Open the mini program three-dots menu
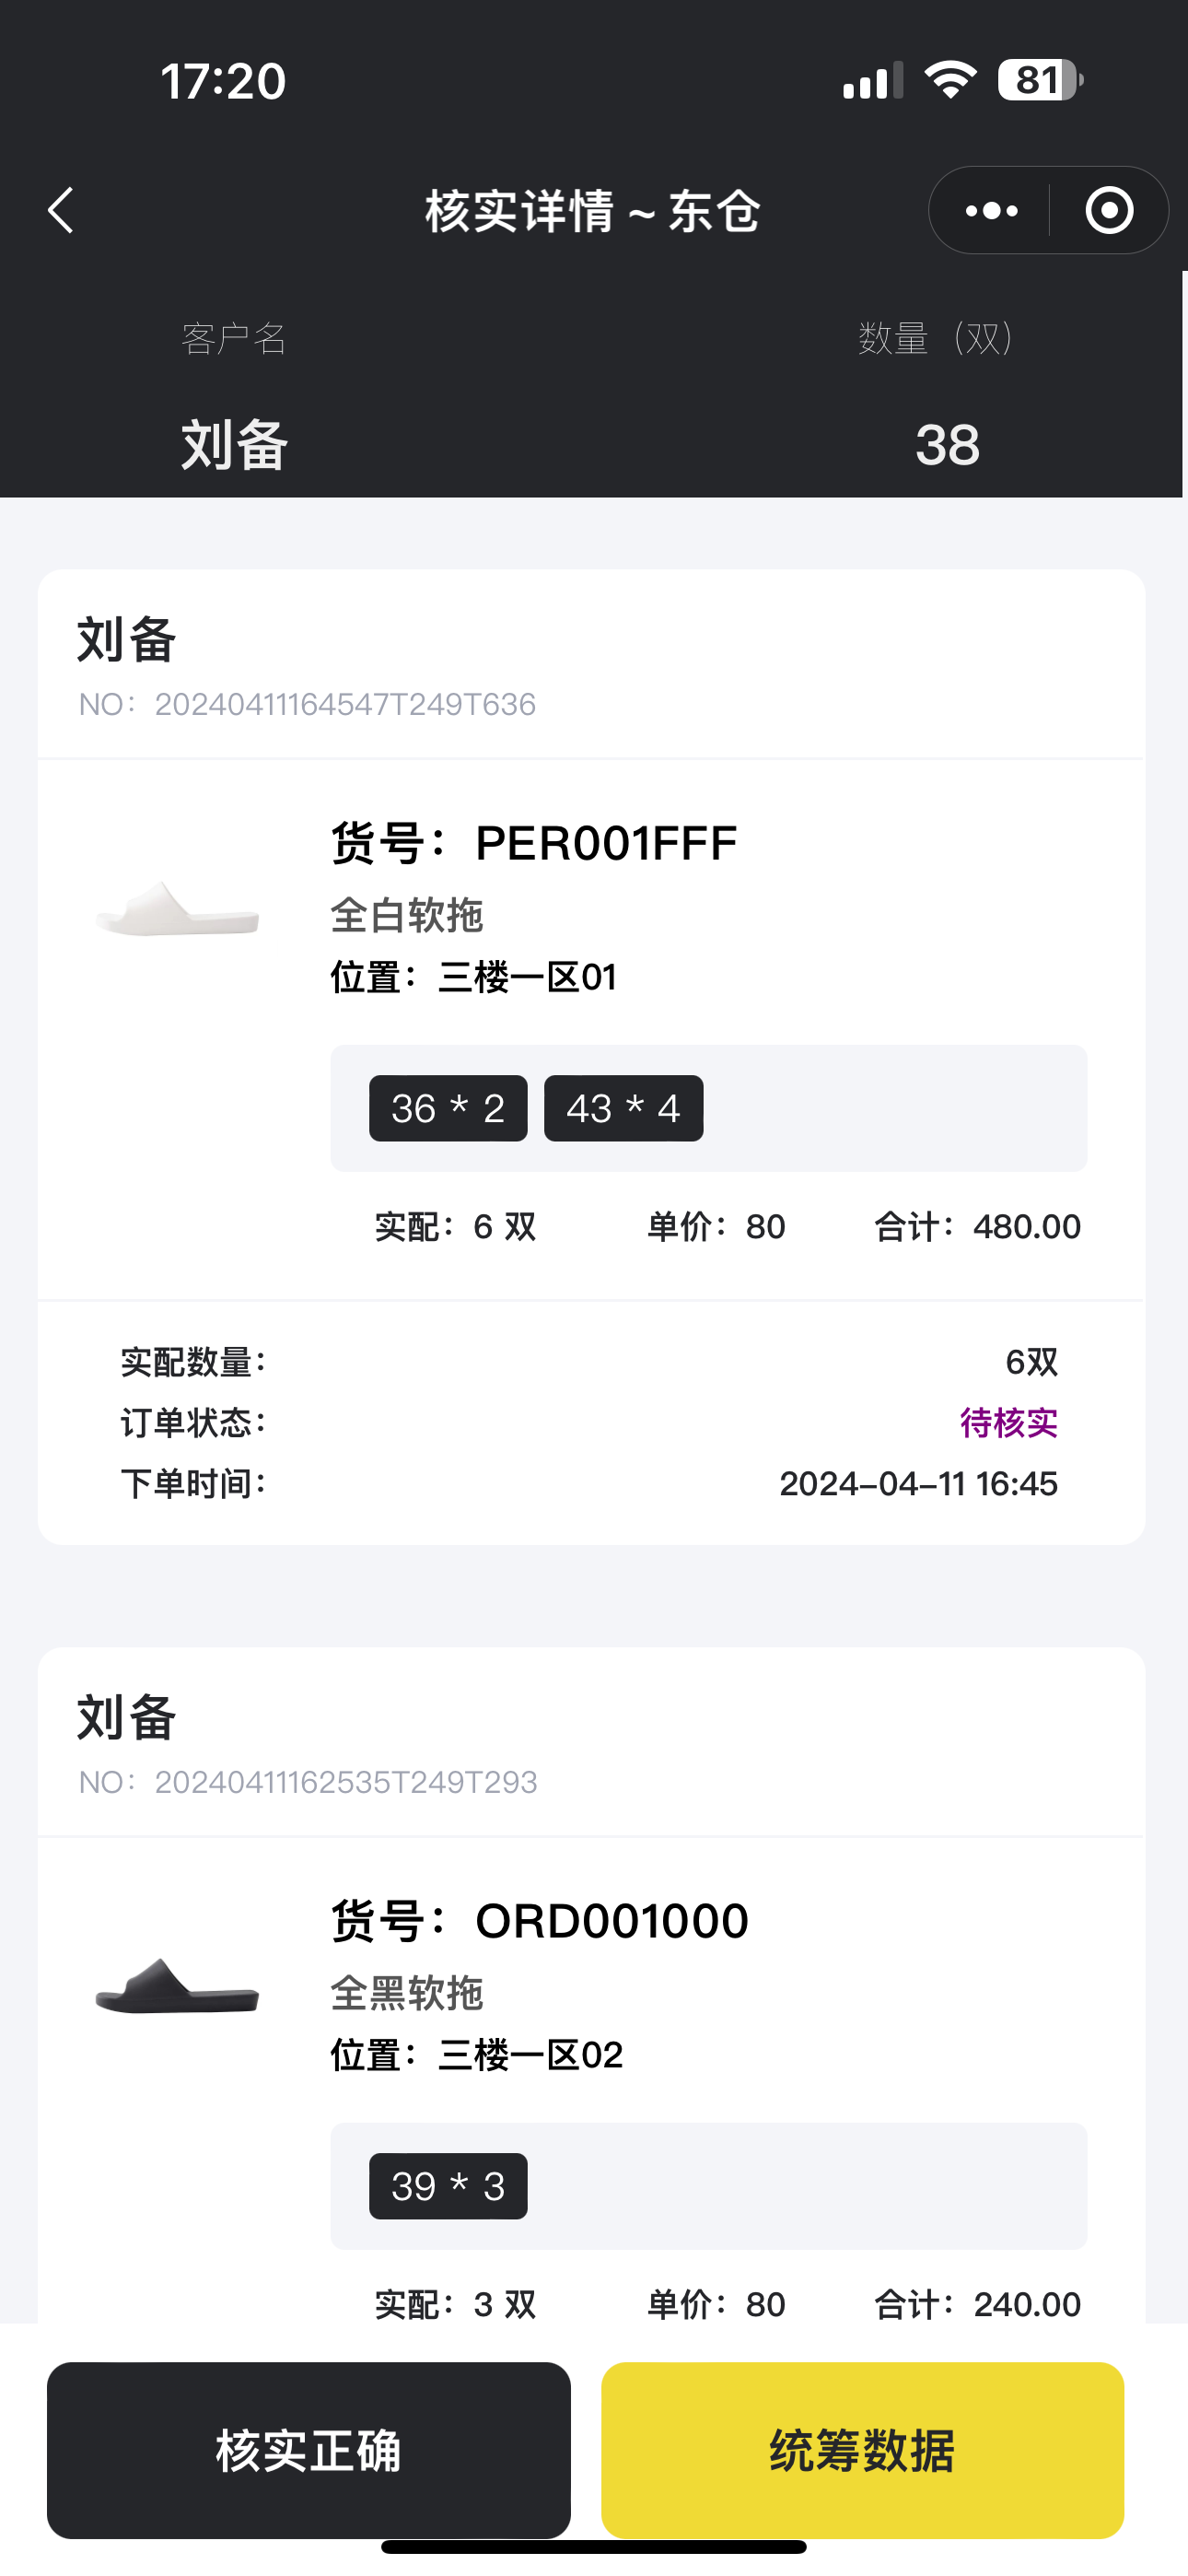This screenshot has height=2576, width=1188. click(991, 210)
